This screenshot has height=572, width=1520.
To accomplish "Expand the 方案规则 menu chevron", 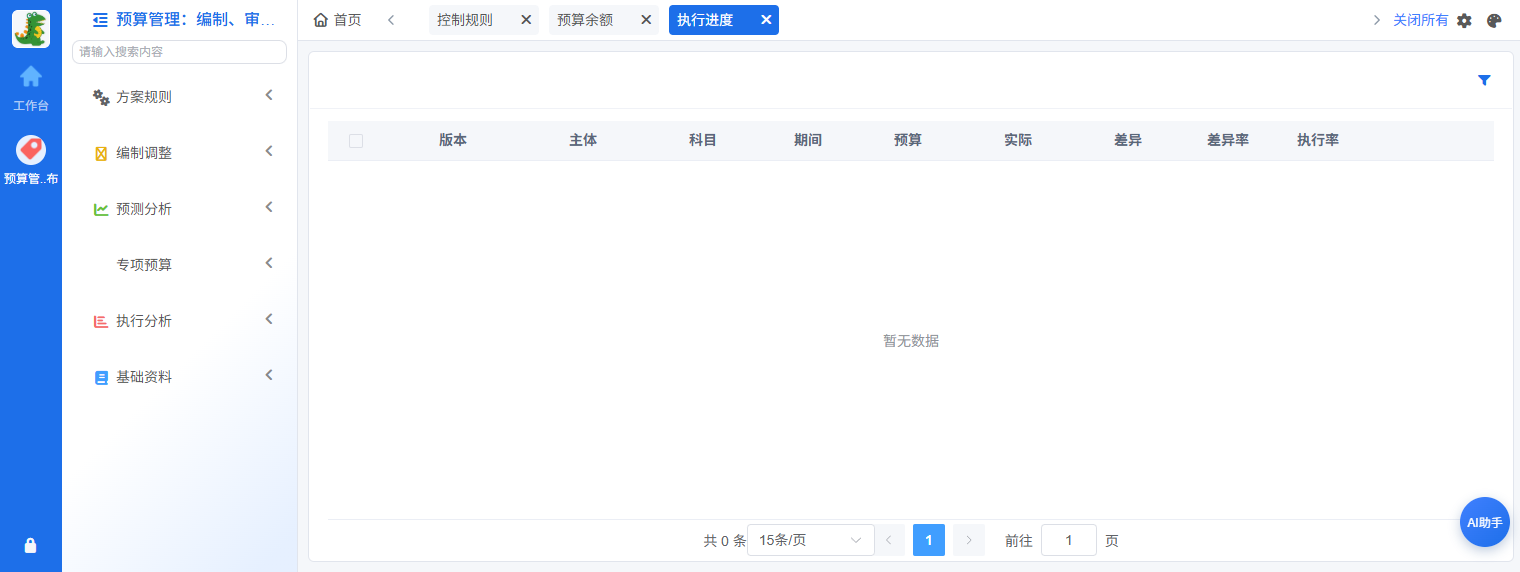I will 269,95.
